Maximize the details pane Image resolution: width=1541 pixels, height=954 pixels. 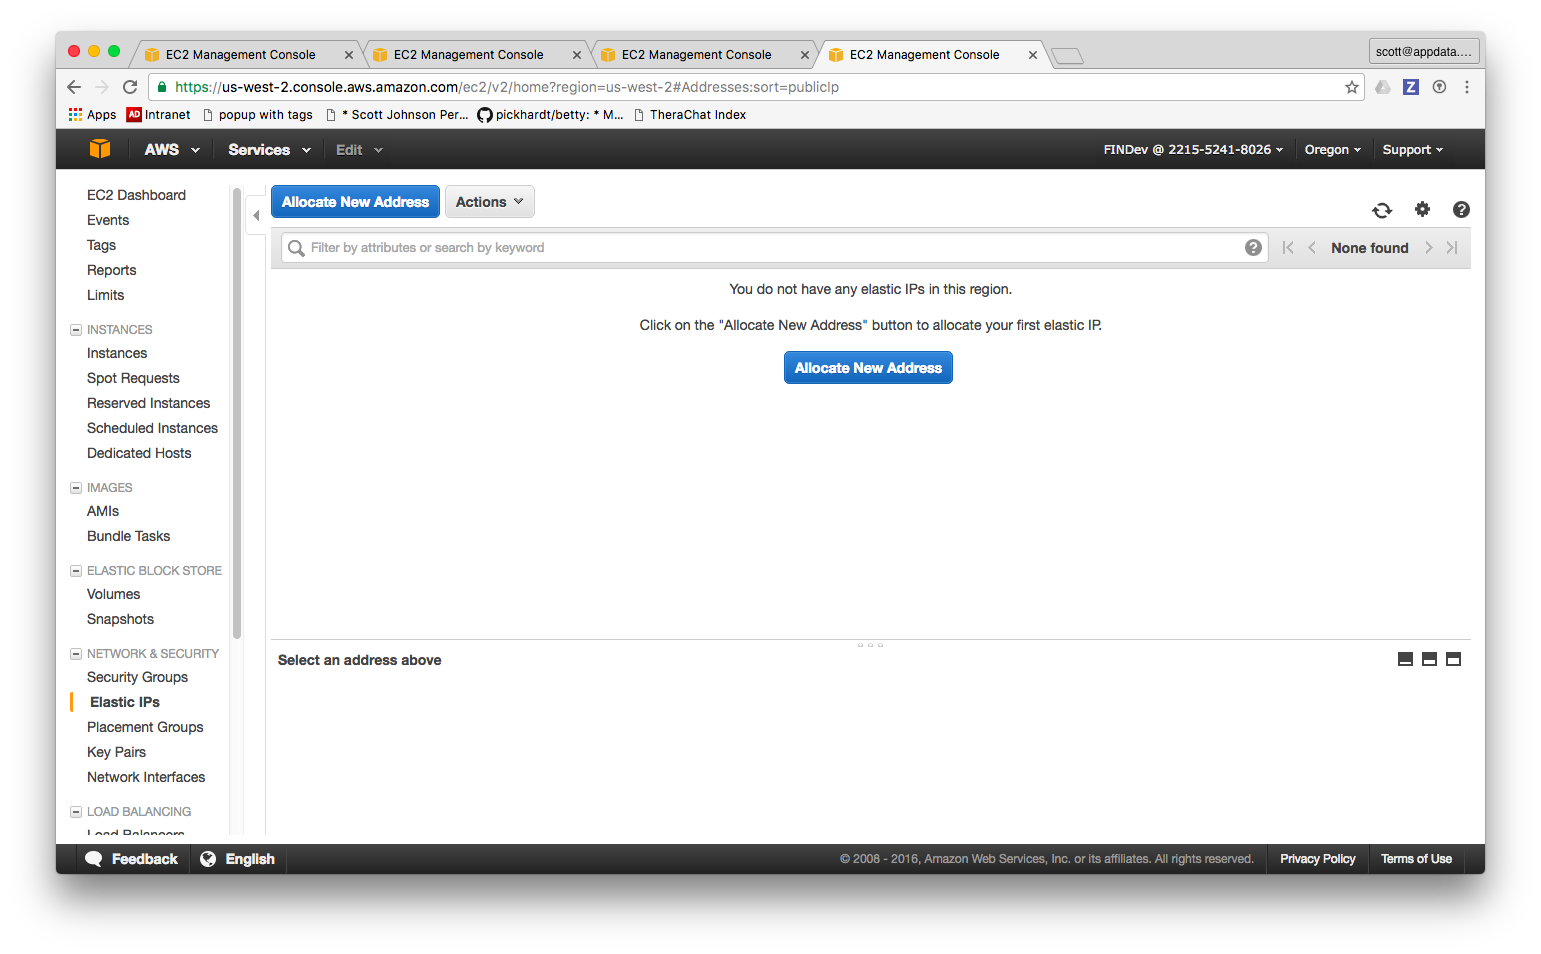click(x=1454, y=659)
